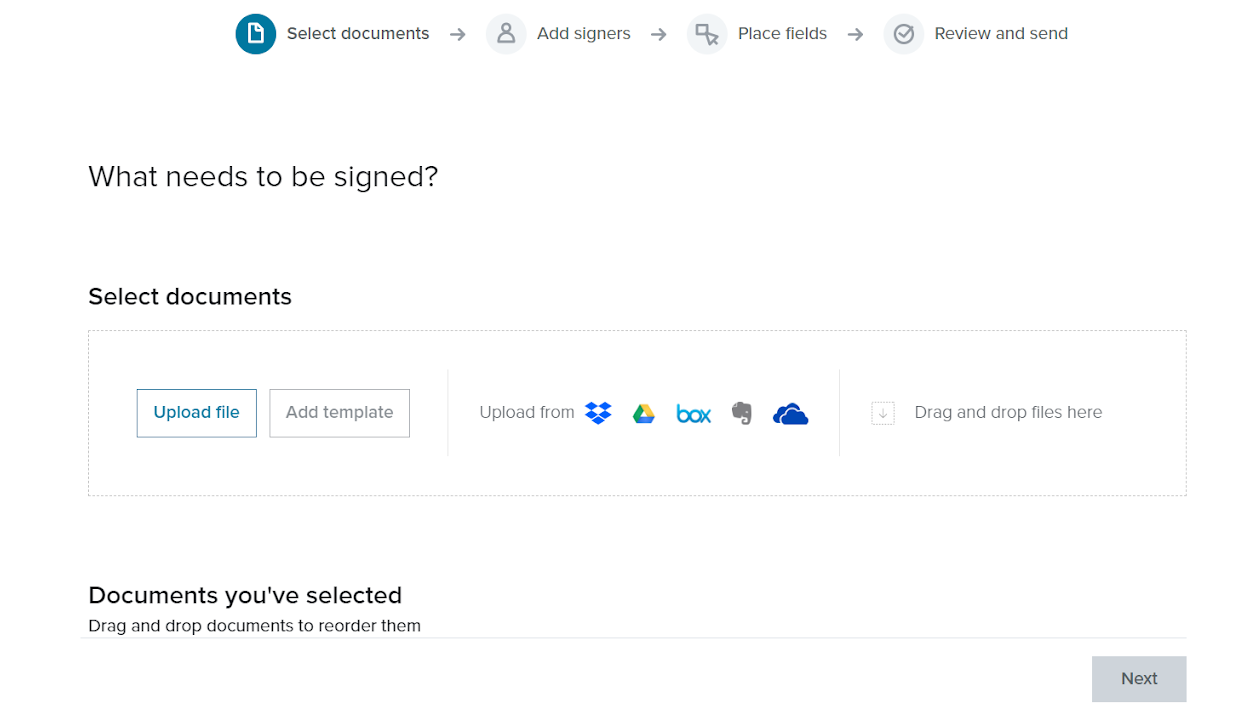
Task: Click the Next button
Action: (1139, 679)
